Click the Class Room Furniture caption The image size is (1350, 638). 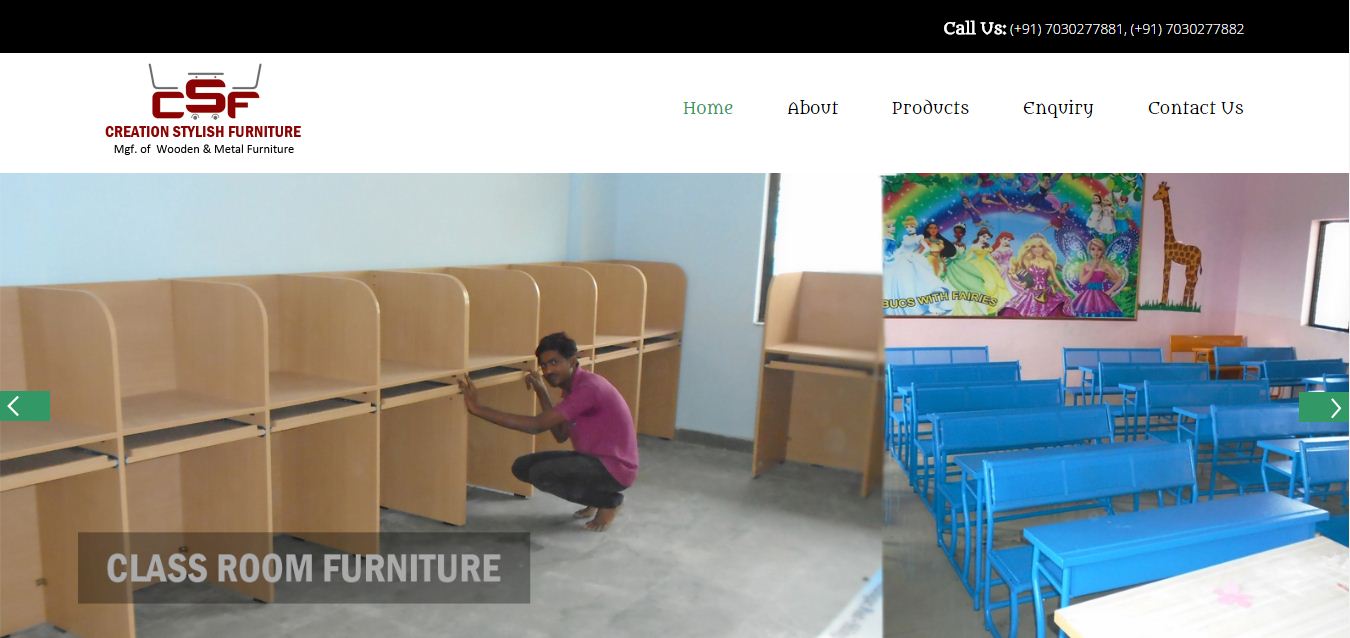(303, 568)
